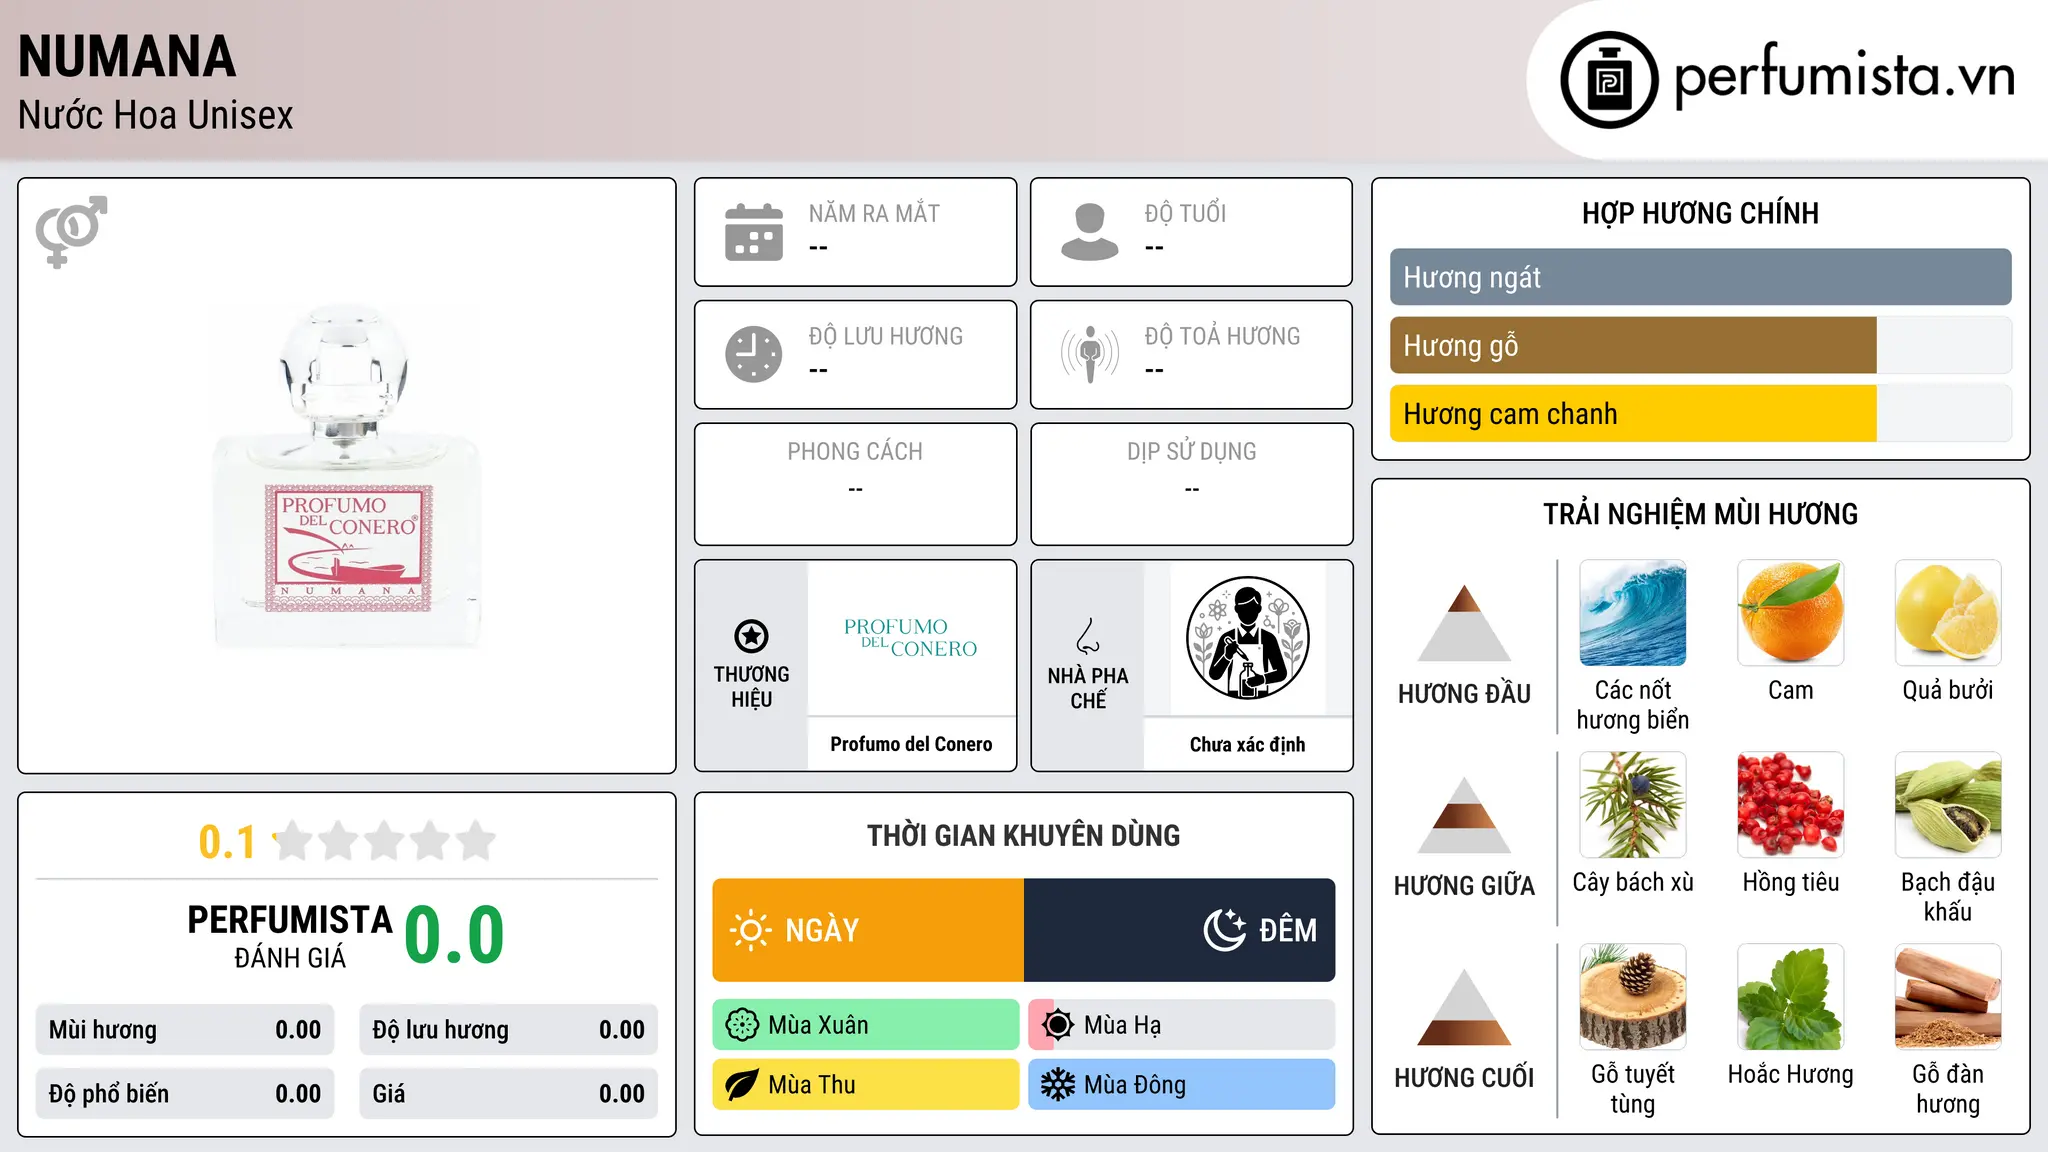This screenshot has width=2048, height=1152.
Task: Click the Độ phổ biến score row
Action: [x=185, y=1094]
